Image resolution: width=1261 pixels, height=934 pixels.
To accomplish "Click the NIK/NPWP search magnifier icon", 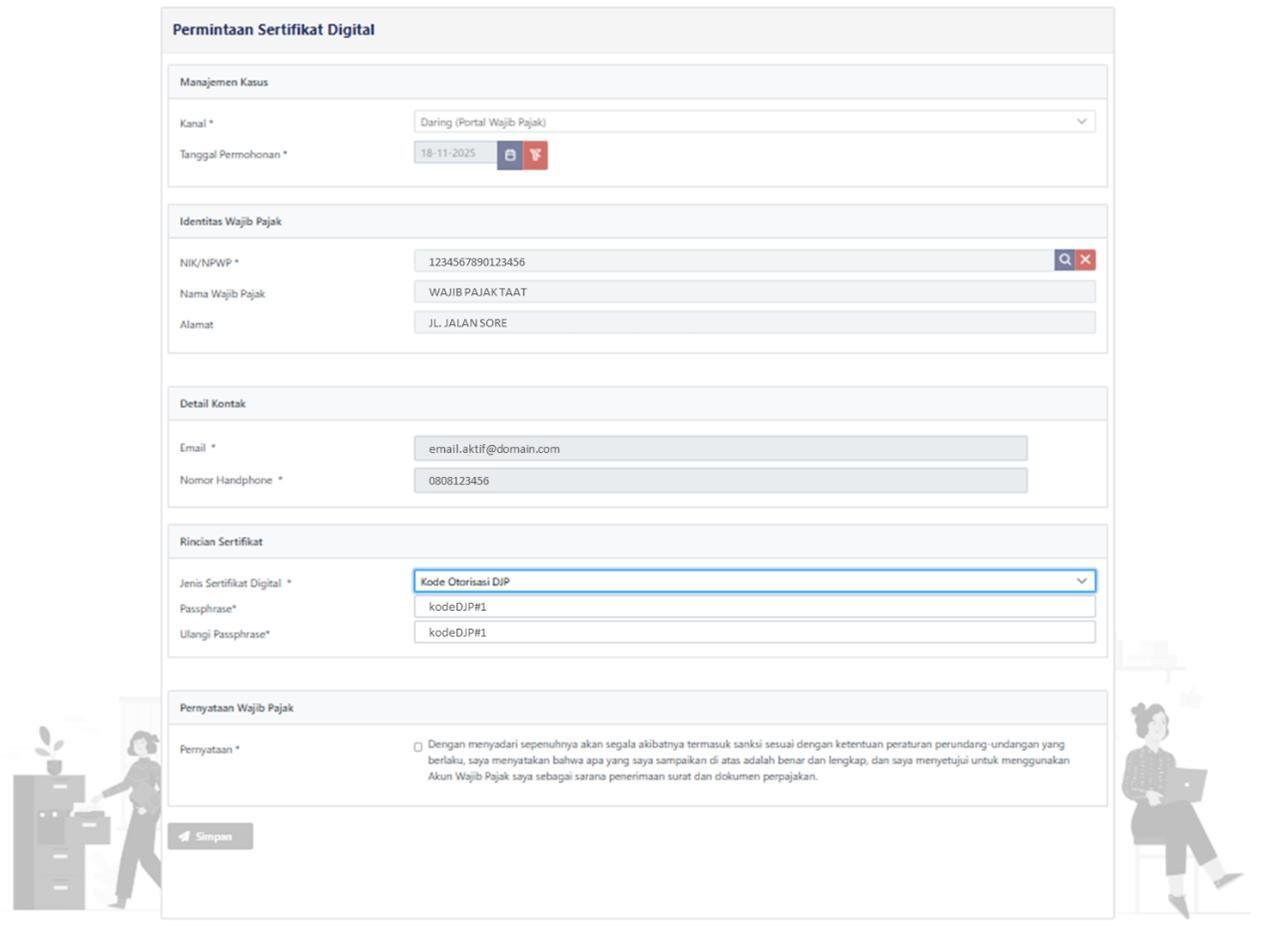I will 1064,260.
